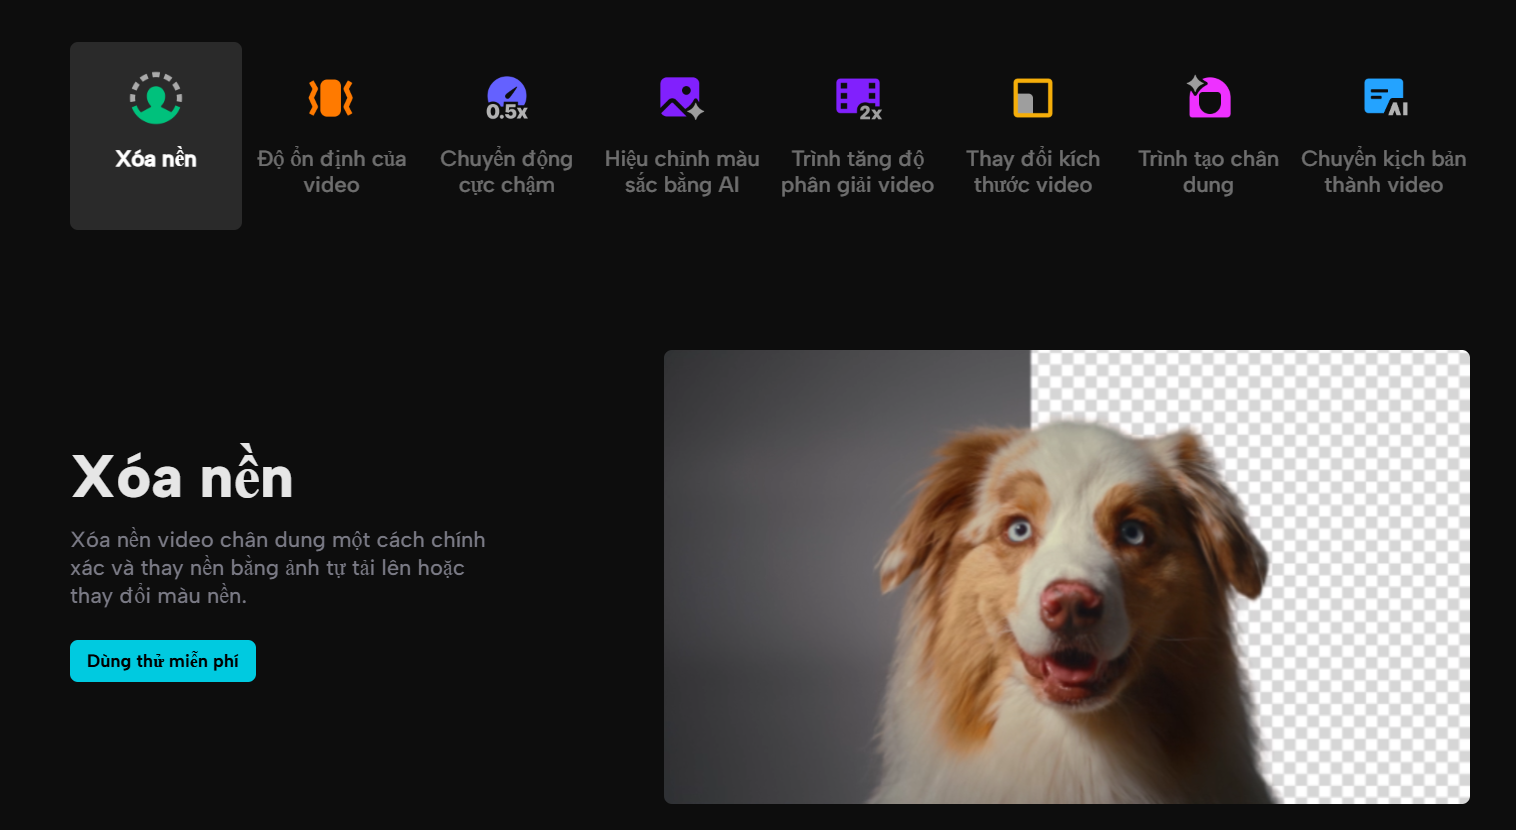Click the 0.5x slow motion icon
Viewport: 1516px width, 830px height.
[x=507, y=98]
